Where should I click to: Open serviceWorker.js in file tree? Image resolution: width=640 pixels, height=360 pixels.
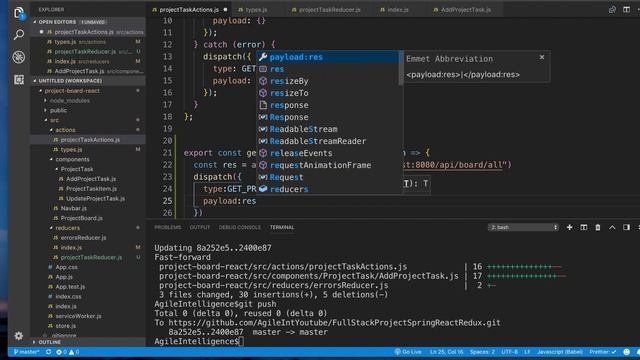pos(78,316)
